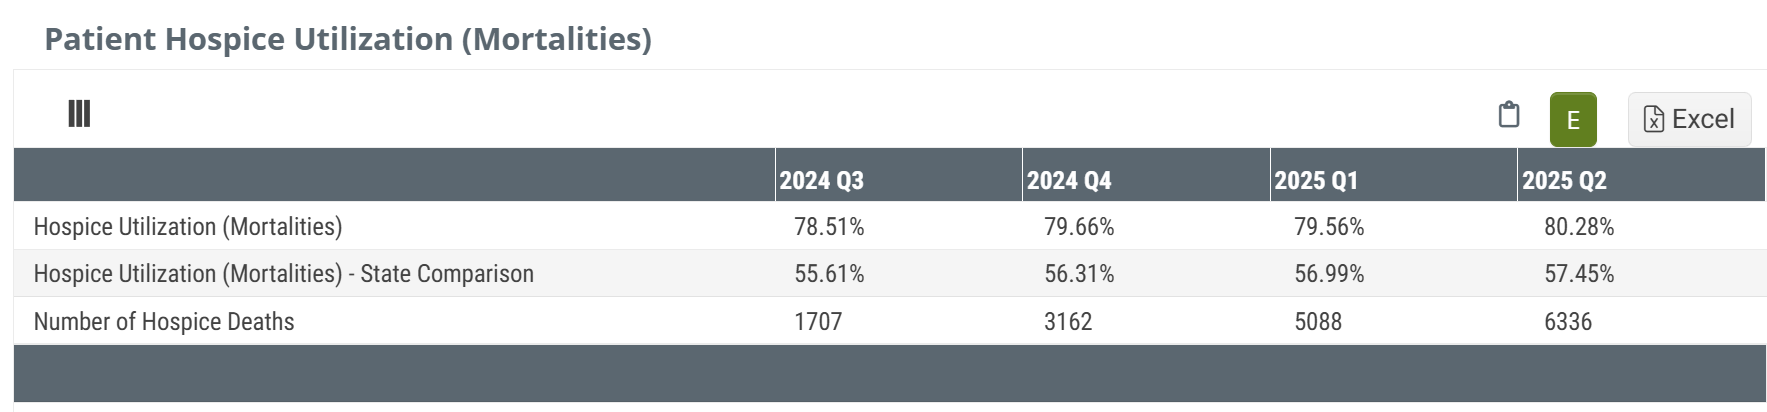Select the 6336 deaths cell
Screen dimensions: 1767x412
tap(1568, 322)
